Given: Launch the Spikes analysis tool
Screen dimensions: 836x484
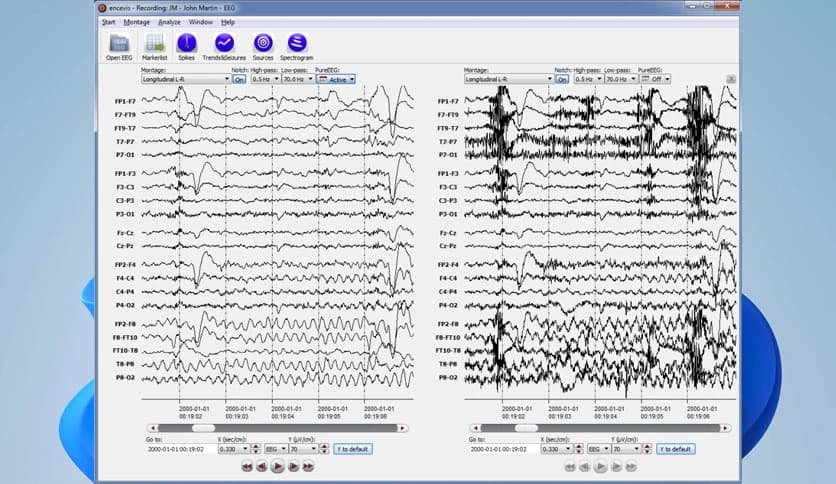Looking at the screenshot, I should click(x=186, y=44).
